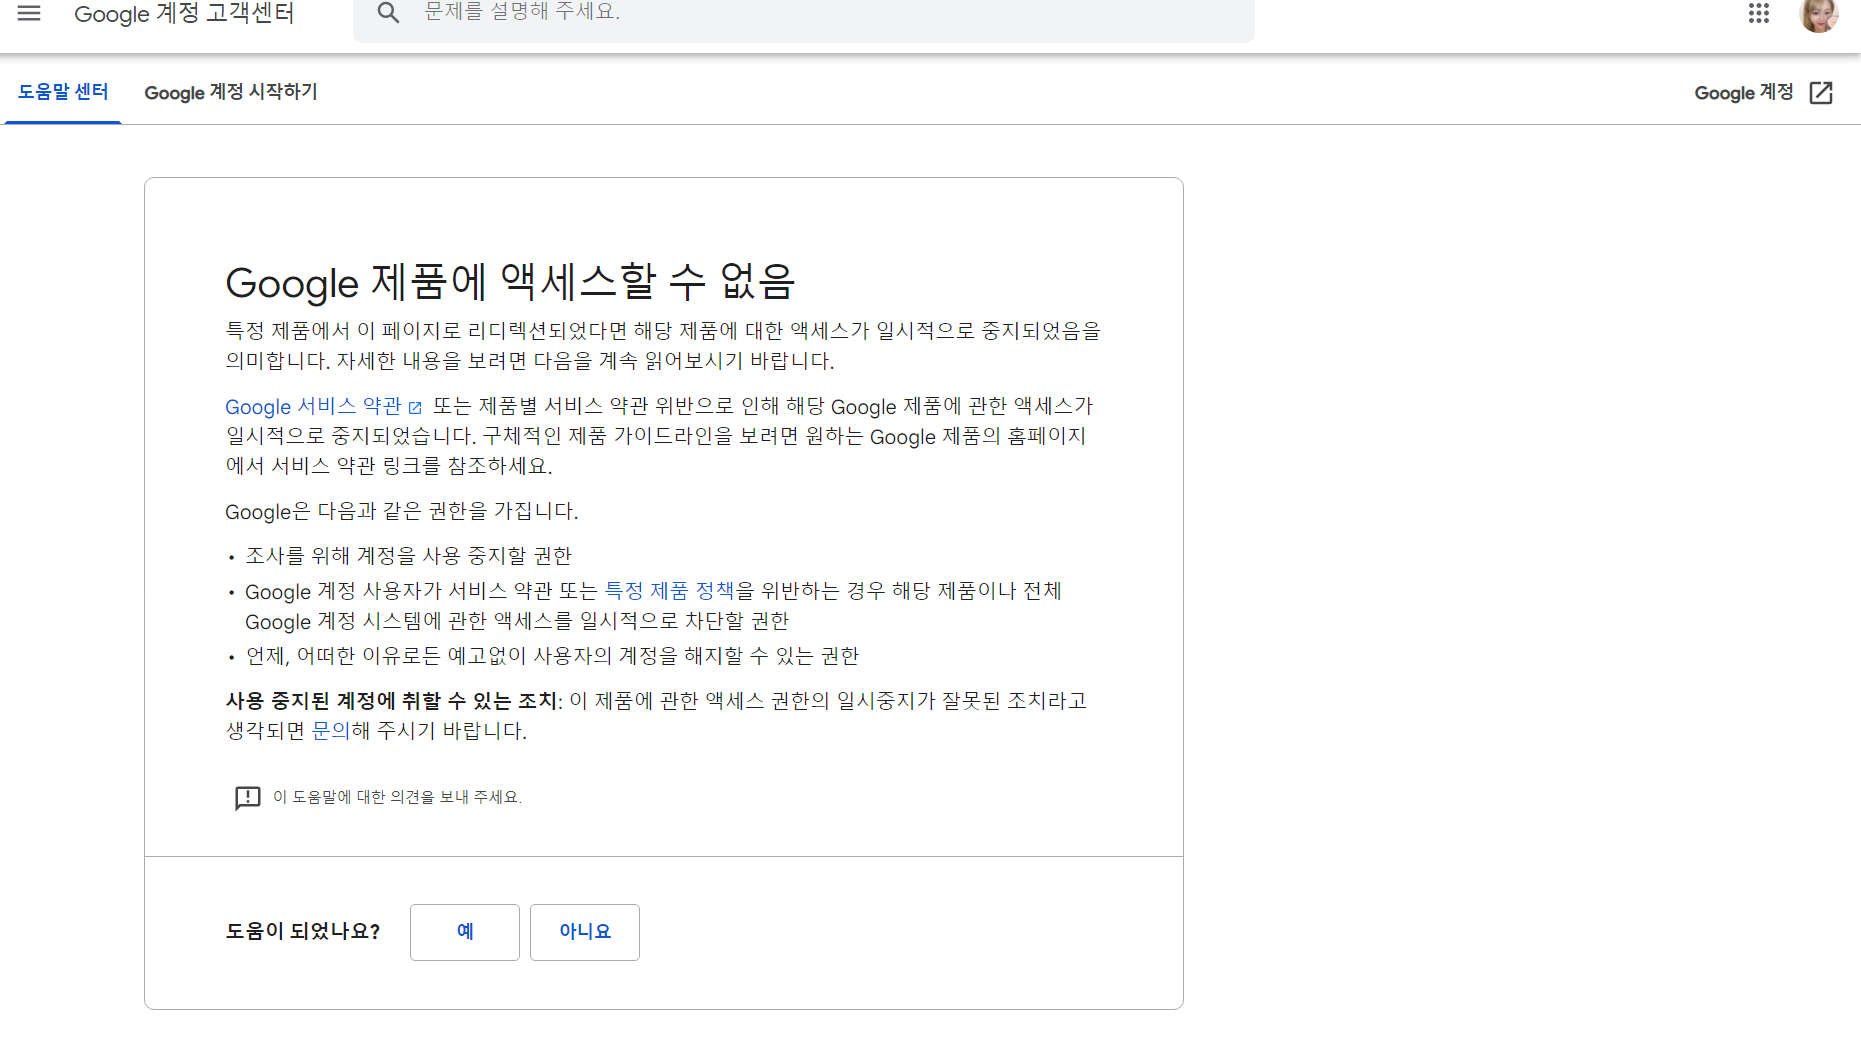1861x1047 pixels.
Task: Click the bullet starting with 언제, 어떠한 이유로든
Action: (x=552, y=656)
